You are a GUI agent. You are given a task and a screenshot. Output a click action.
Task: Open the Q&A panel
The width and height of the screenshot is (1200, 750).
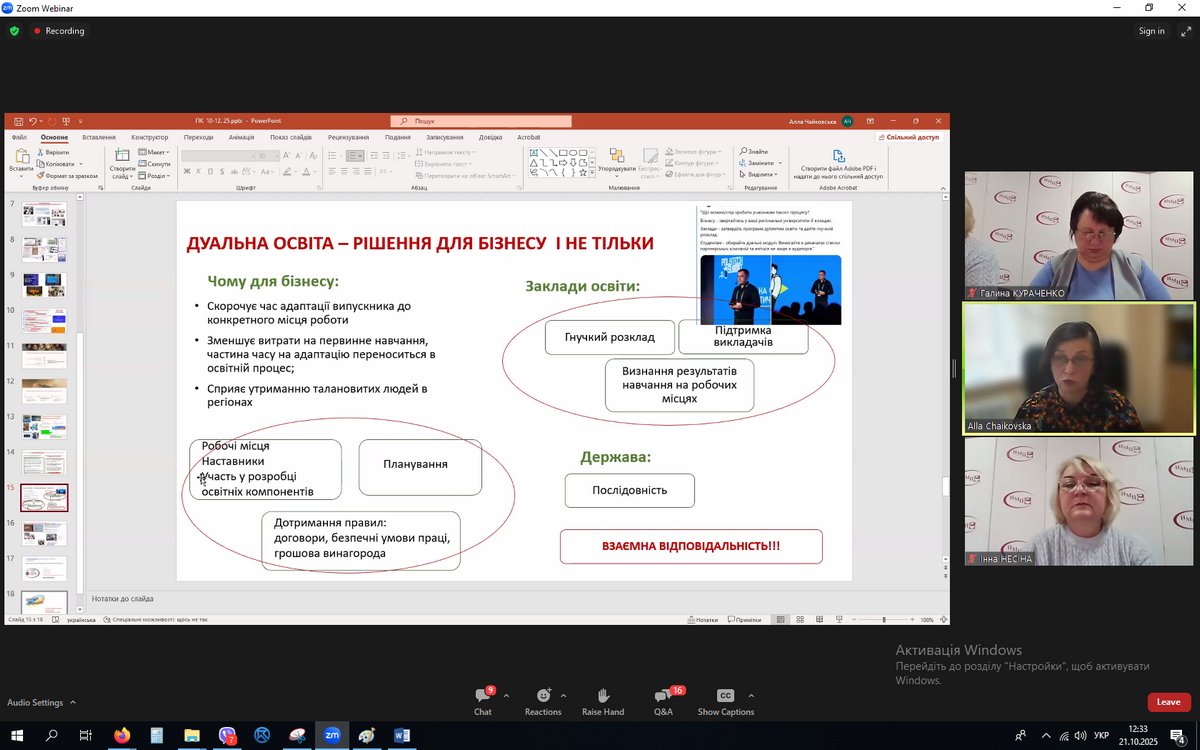pos(663,697)
